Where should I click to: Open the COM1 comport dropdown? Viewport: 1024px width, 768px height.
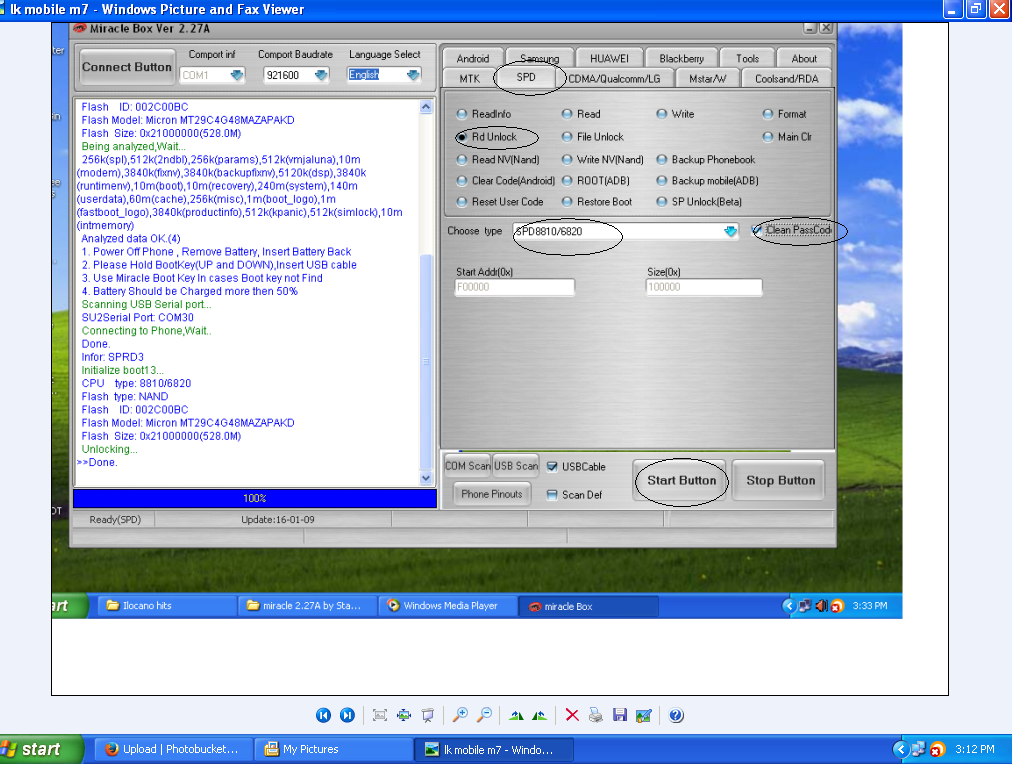tap(237, 75)
